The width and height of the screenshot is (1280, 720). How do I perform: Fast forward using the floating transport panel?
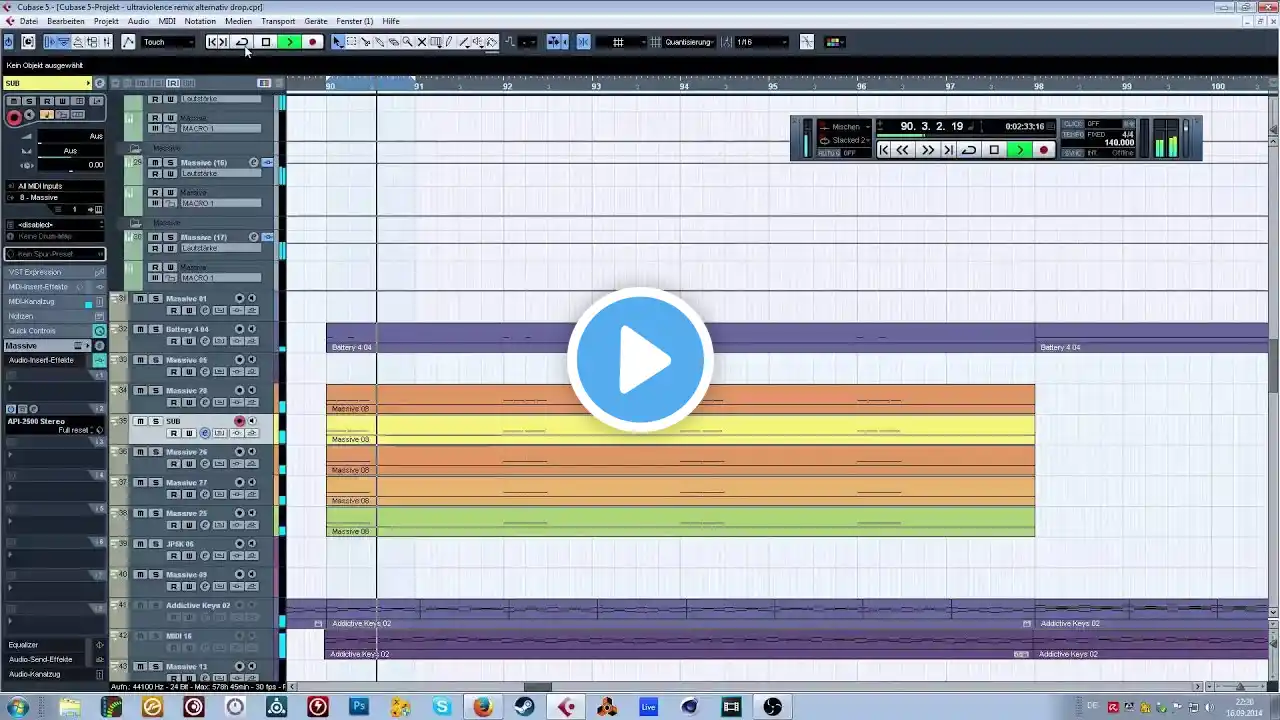tap(927, 150)
